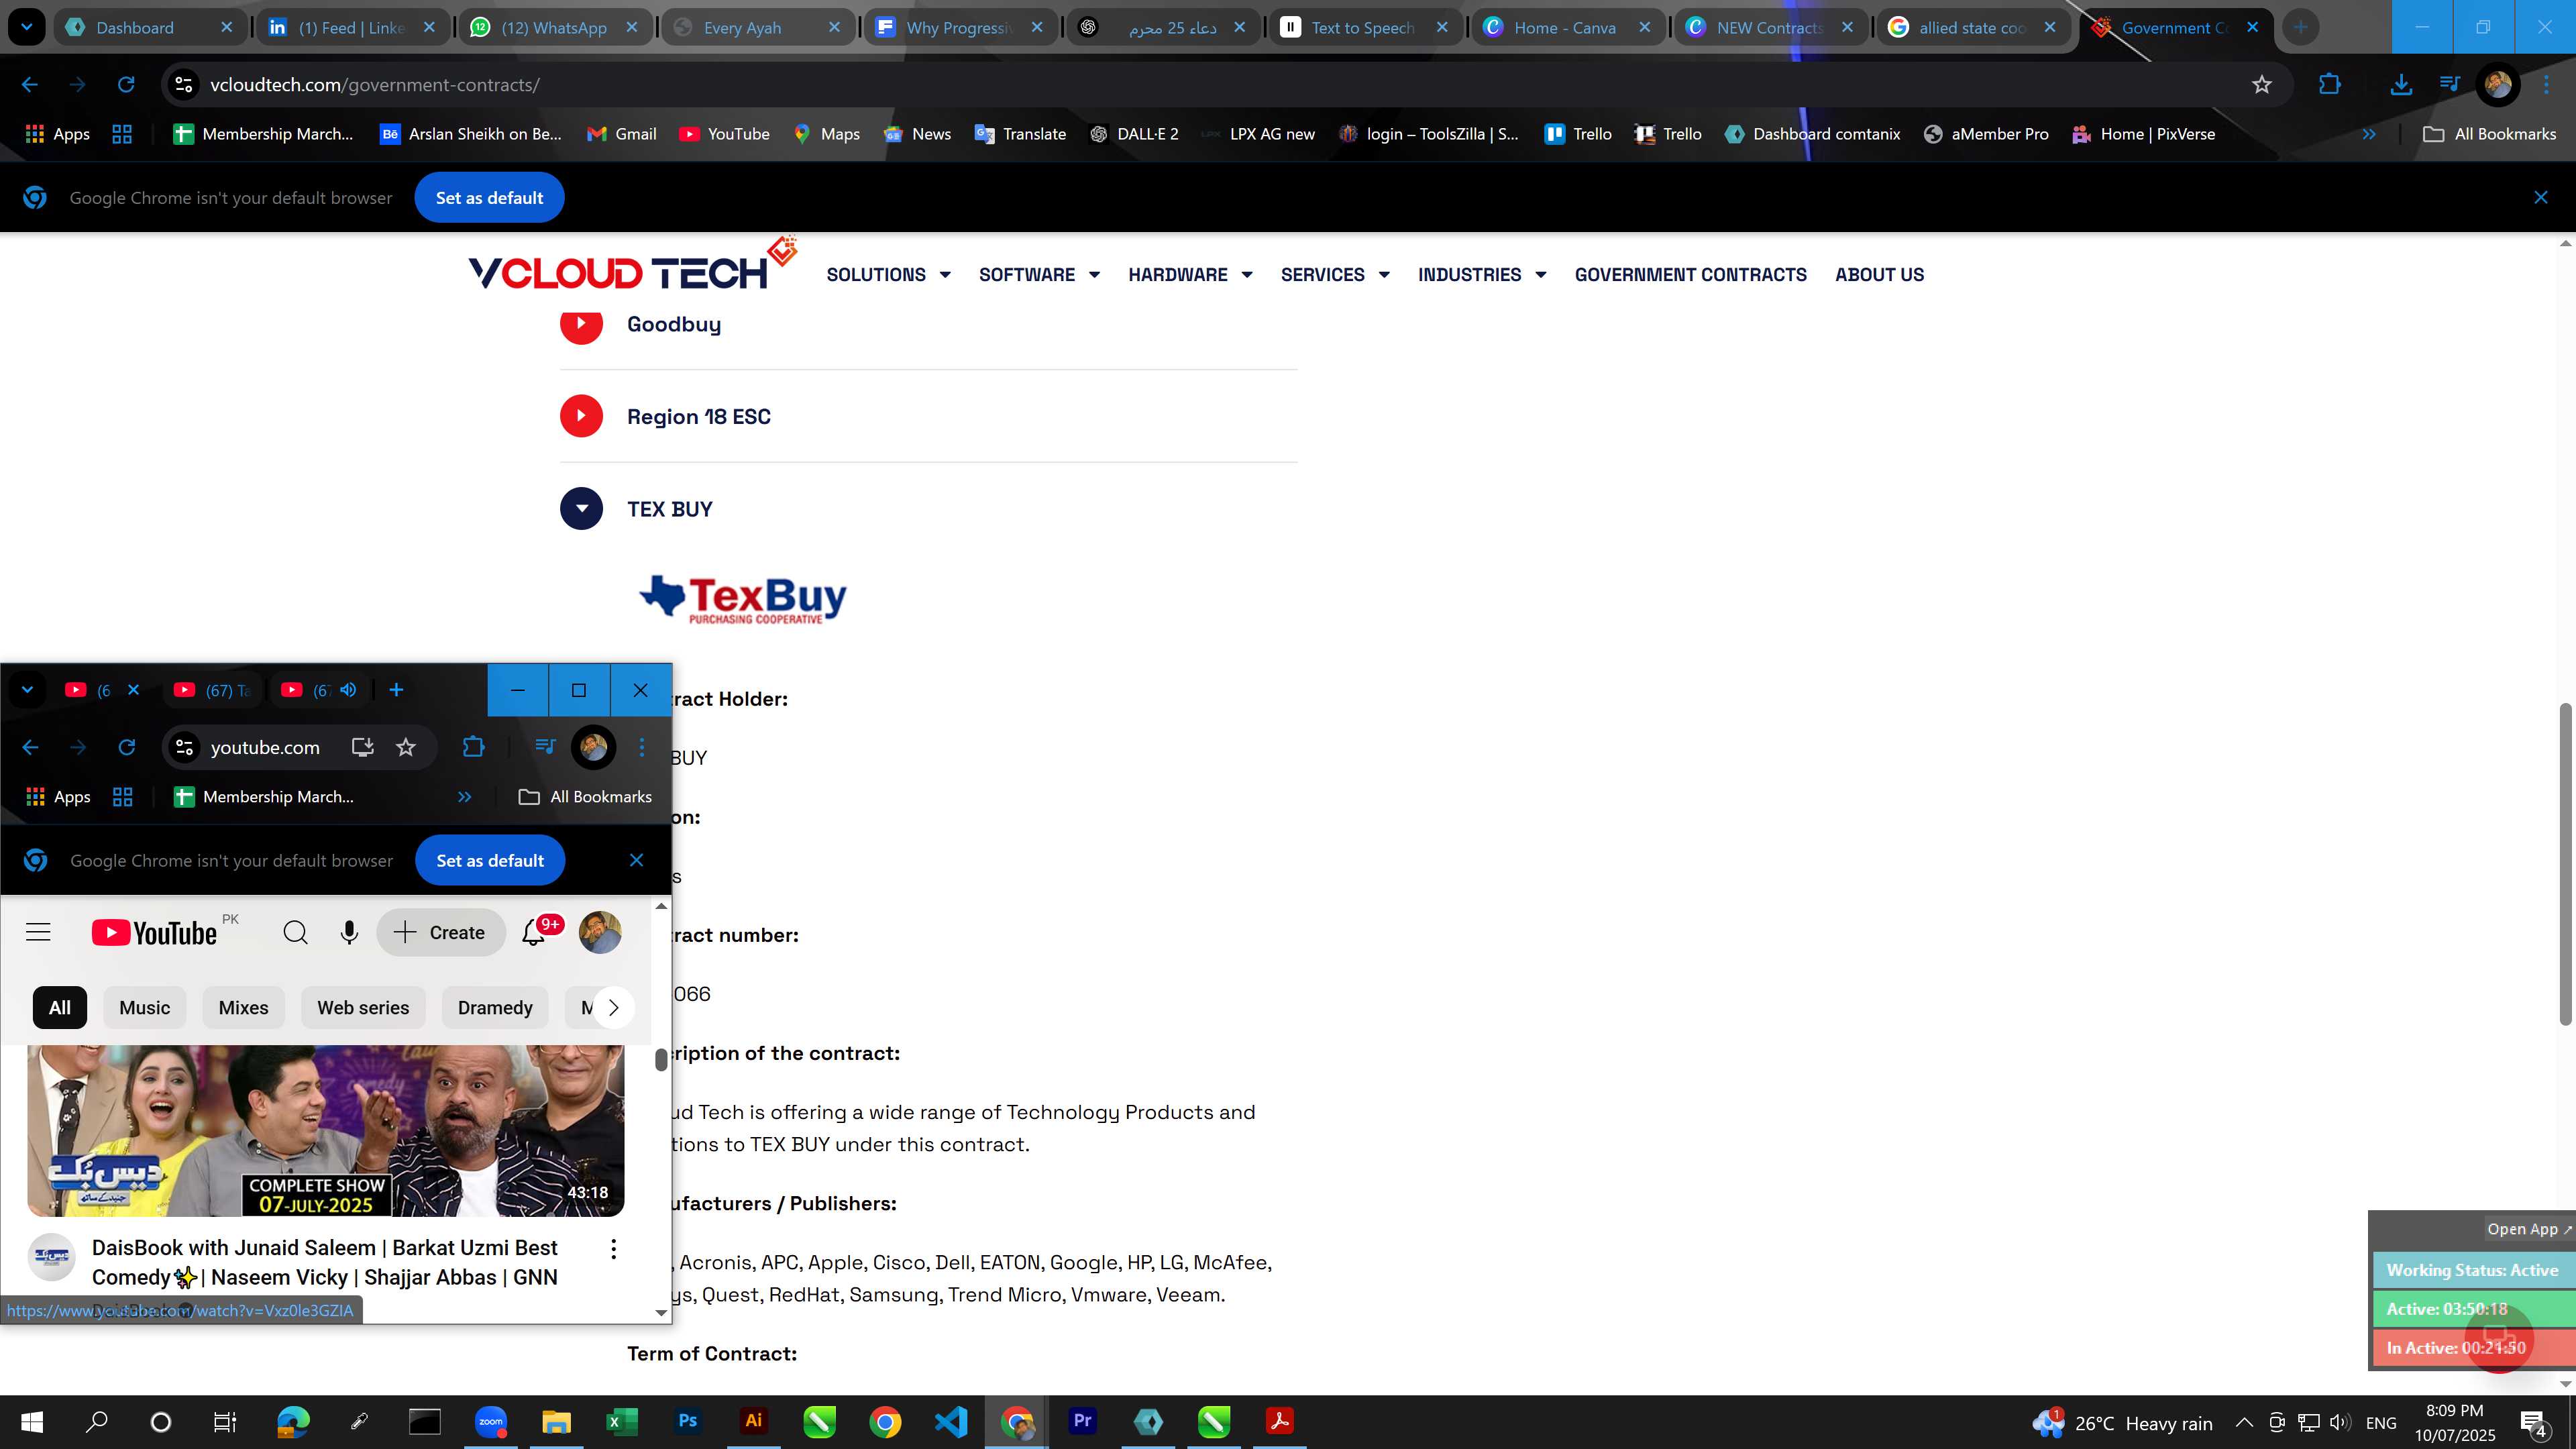Open Zoom from taskbar

click(491, 1422)
